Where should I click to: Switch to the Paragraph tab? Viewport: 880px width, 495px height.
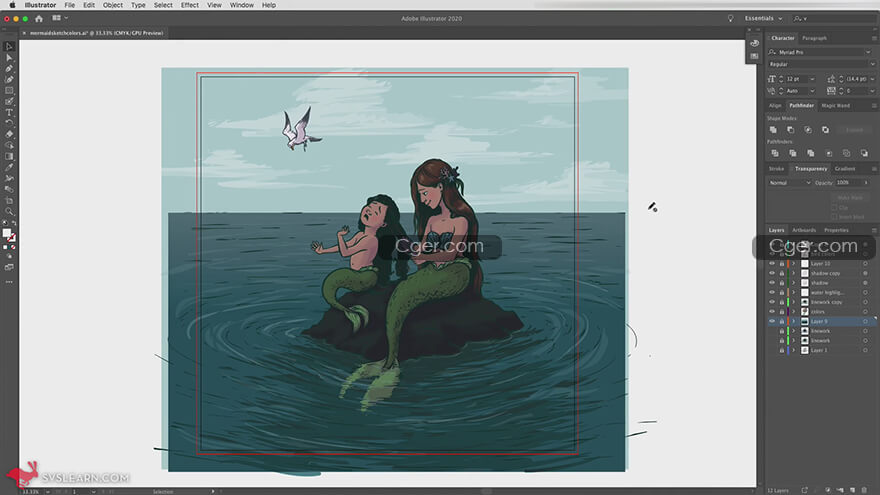tap(814, 38)
